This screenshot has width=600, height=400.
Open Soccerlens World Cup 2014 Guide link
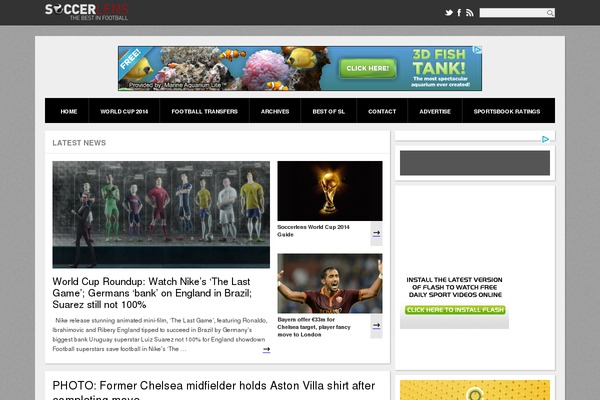coord(313,231)
